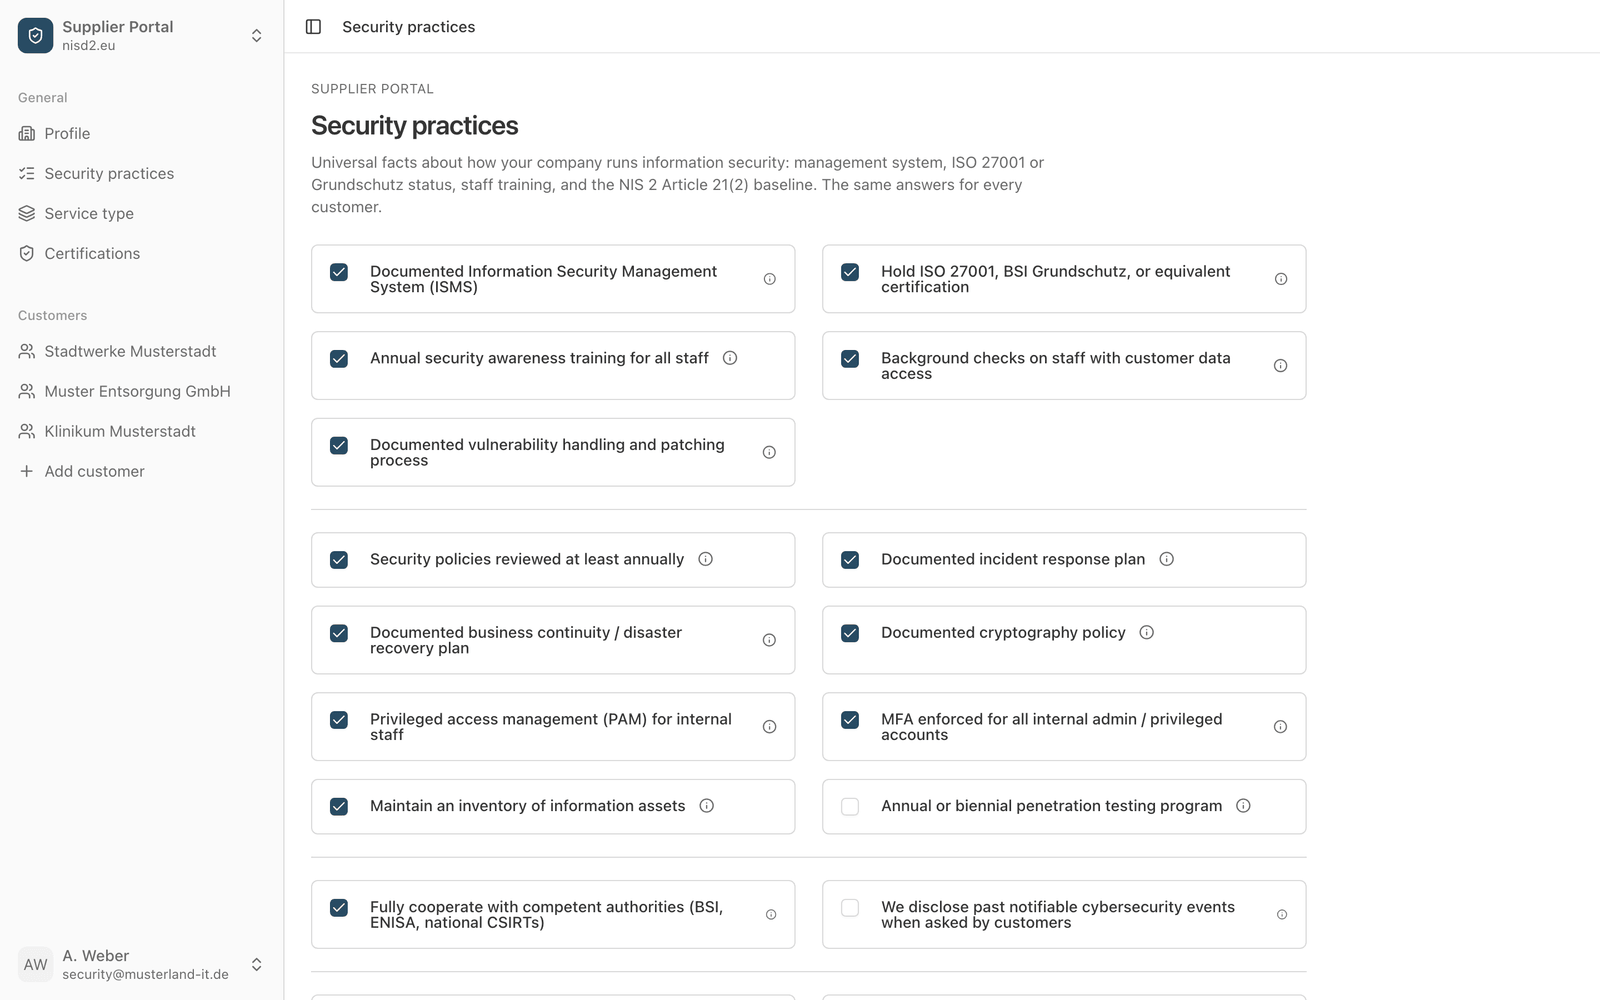Viewport: 1600px width, 1000px height.
Task: Uncheck Documented cryptography policy
Action: click(850, 633)
